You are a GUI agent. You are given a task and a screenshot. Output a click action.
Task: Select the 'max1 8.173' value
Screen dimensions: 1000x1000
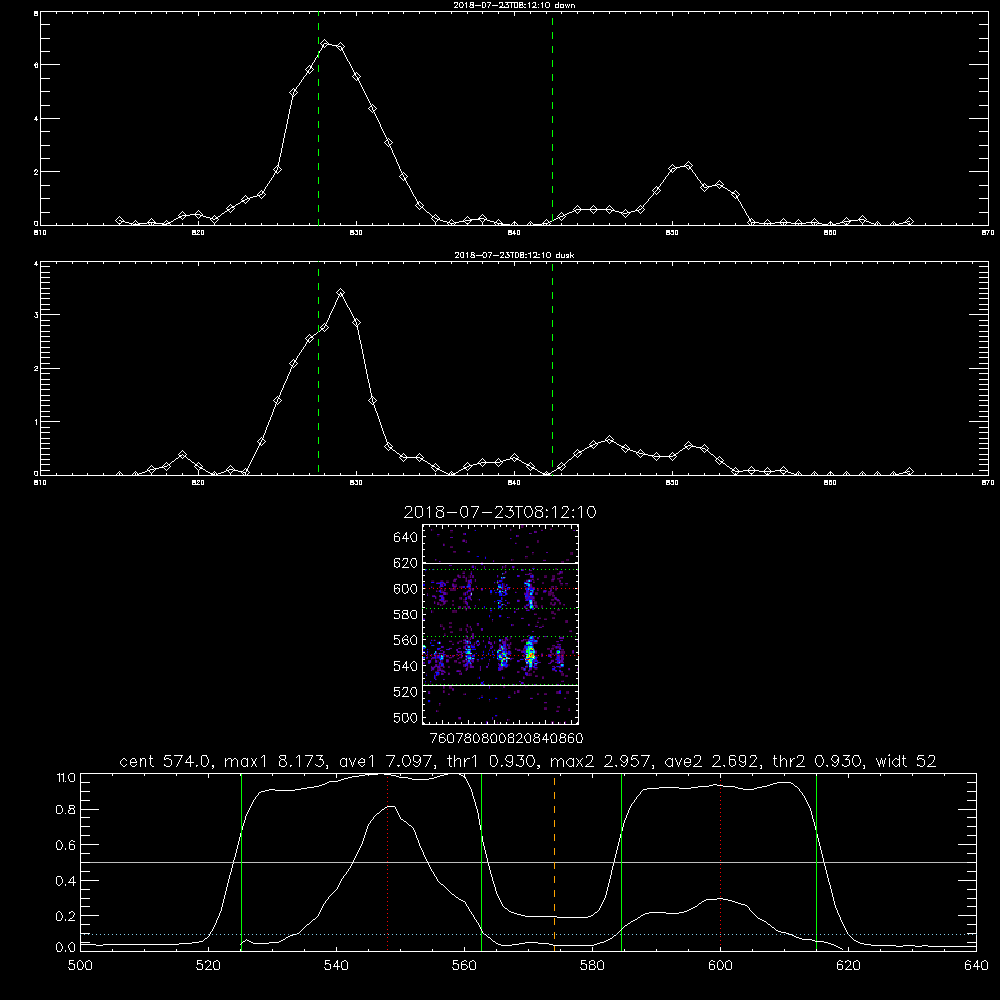click(x=276, y=761)
